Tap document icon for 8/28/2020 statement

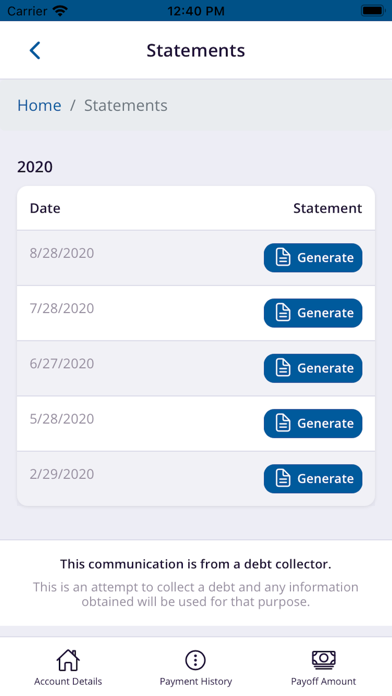tap(283, 257)
